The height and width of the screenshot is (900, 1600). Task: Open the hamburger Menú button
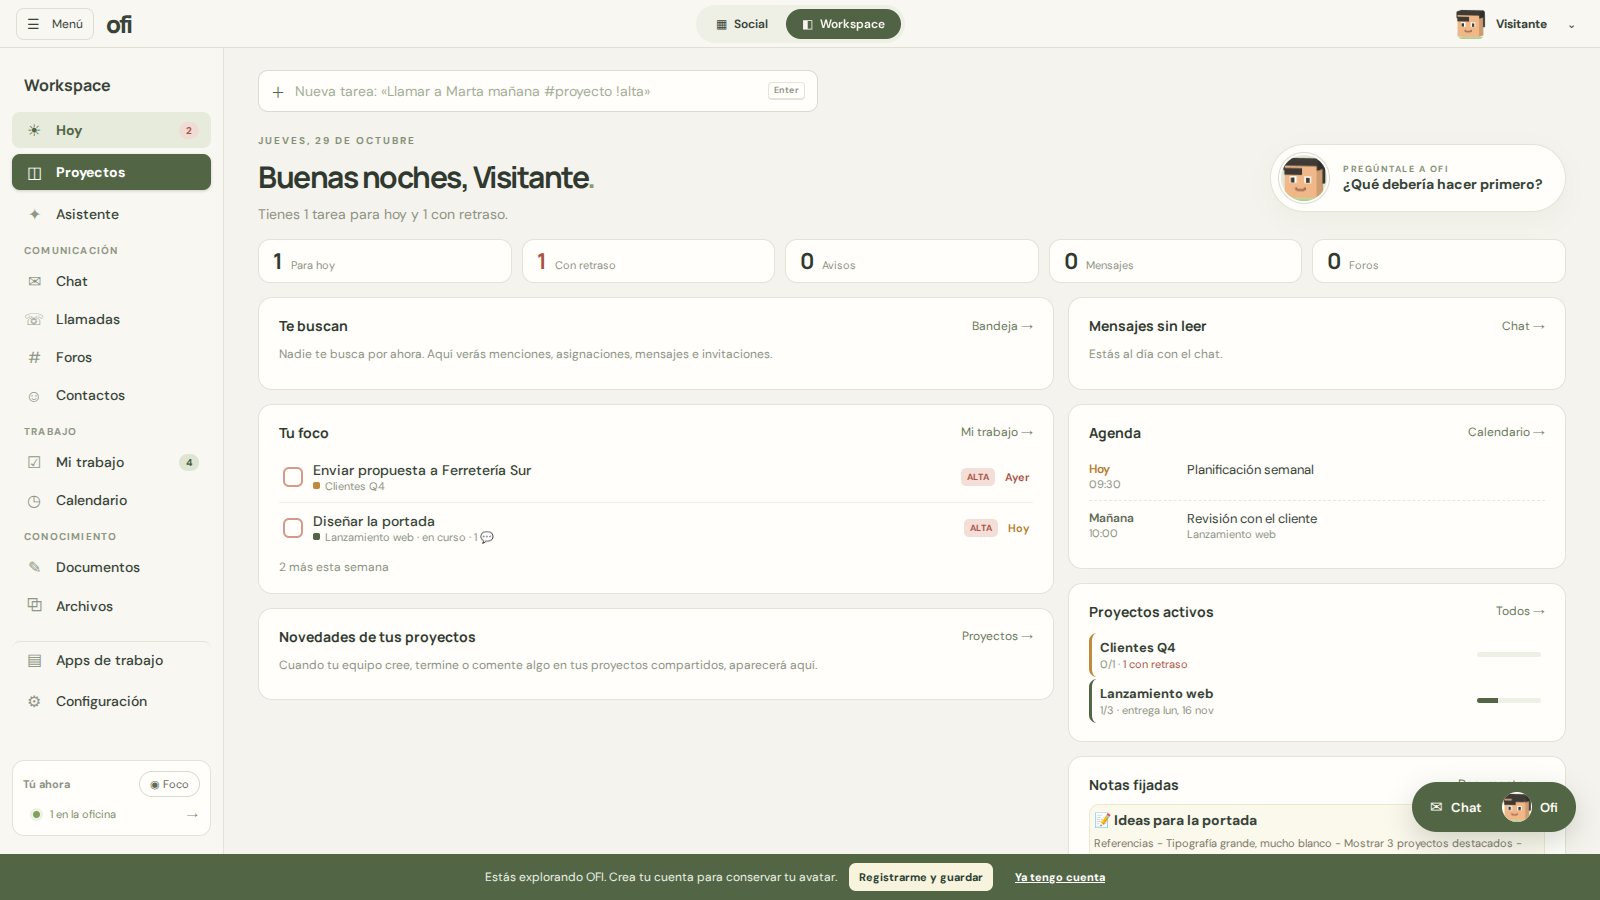[55, 24]
